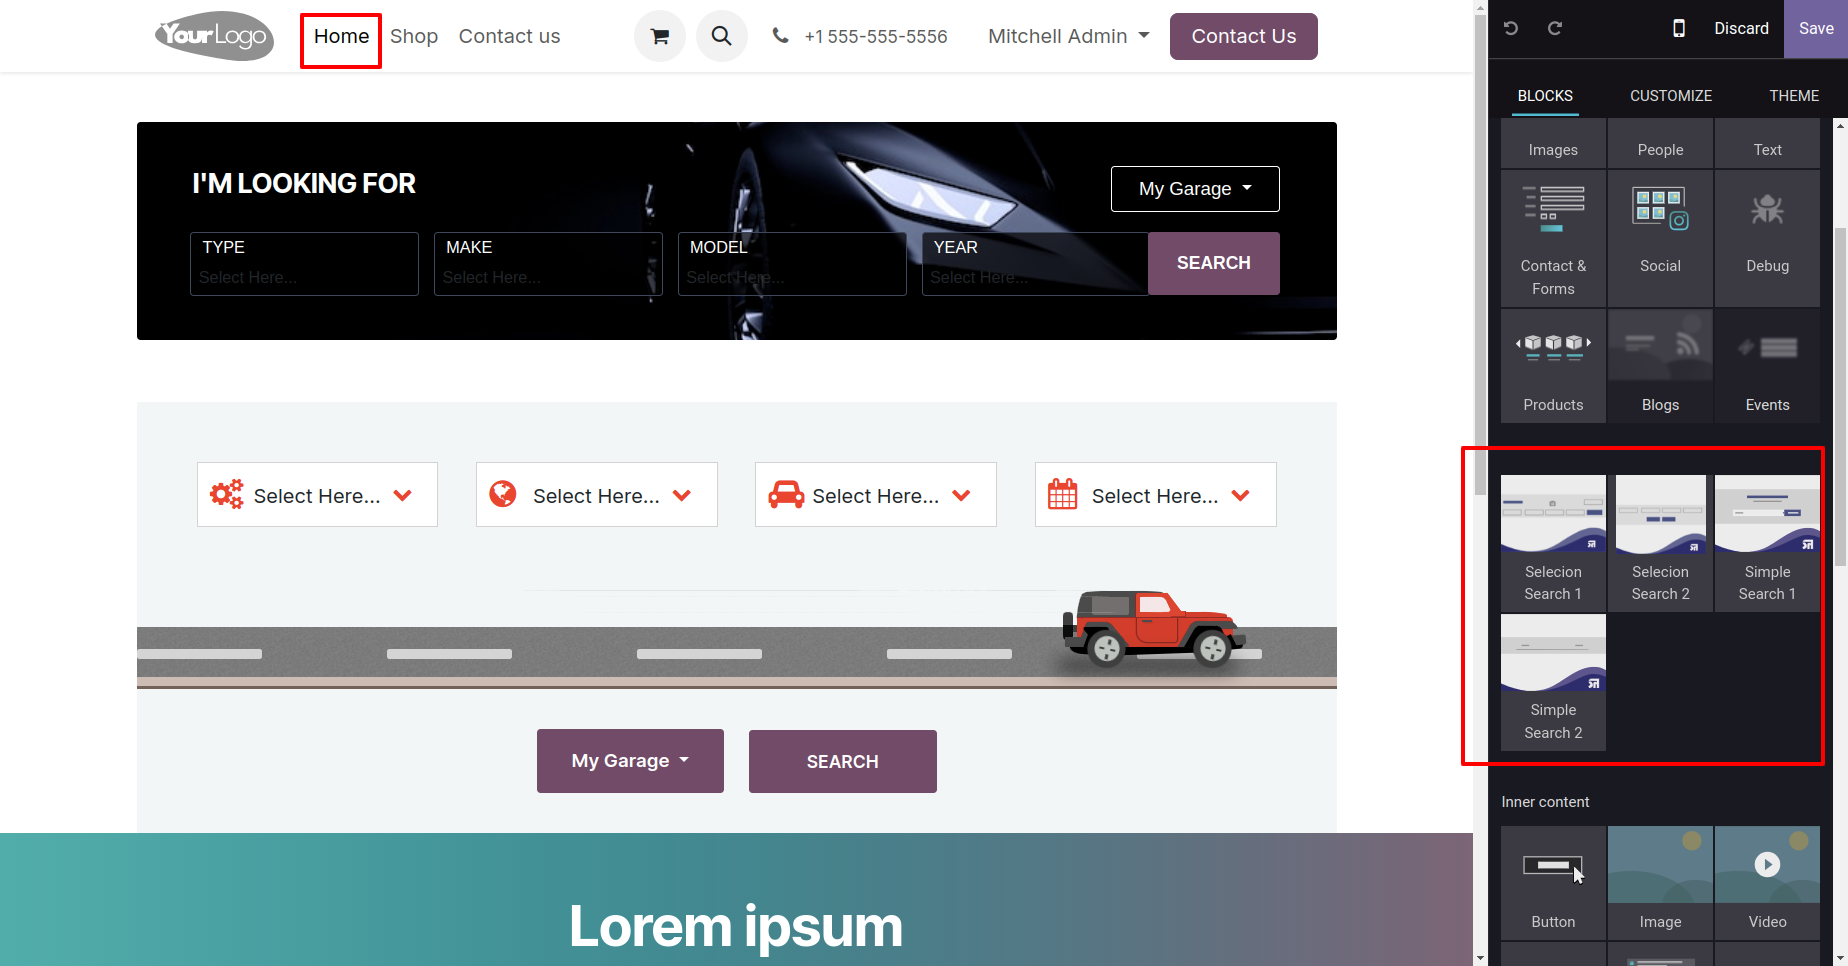Select the Products block category
1848x966 pixels.
[1553, 366]
